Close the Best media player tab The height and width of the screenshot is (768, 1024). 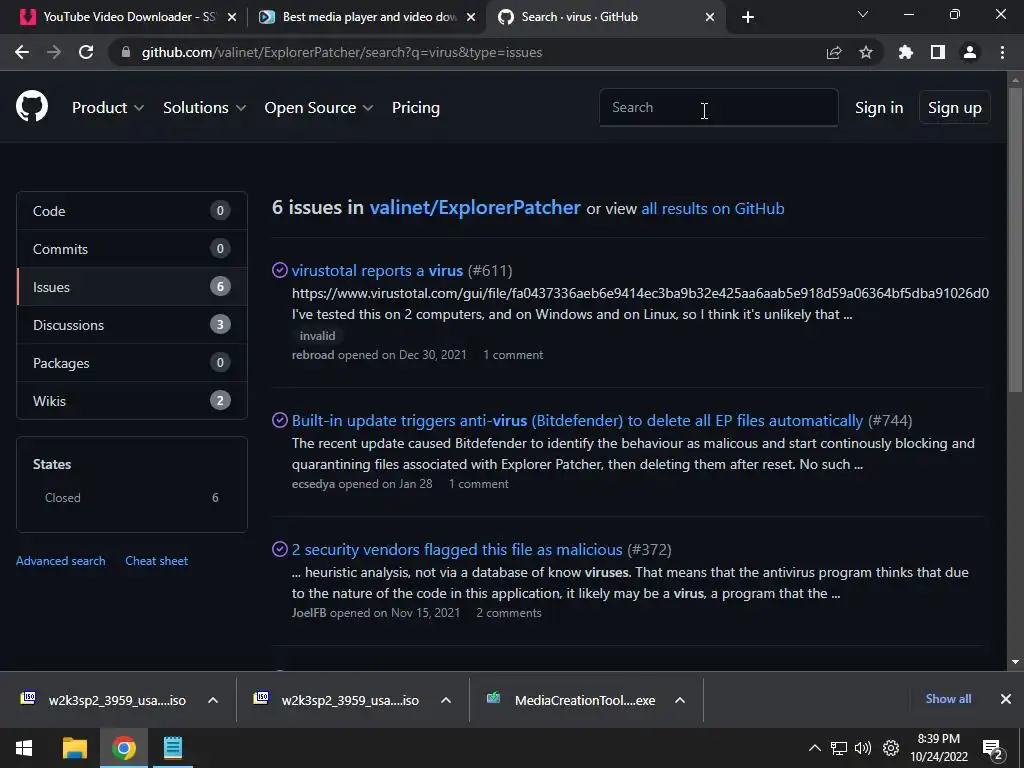(x=471, y=17)
